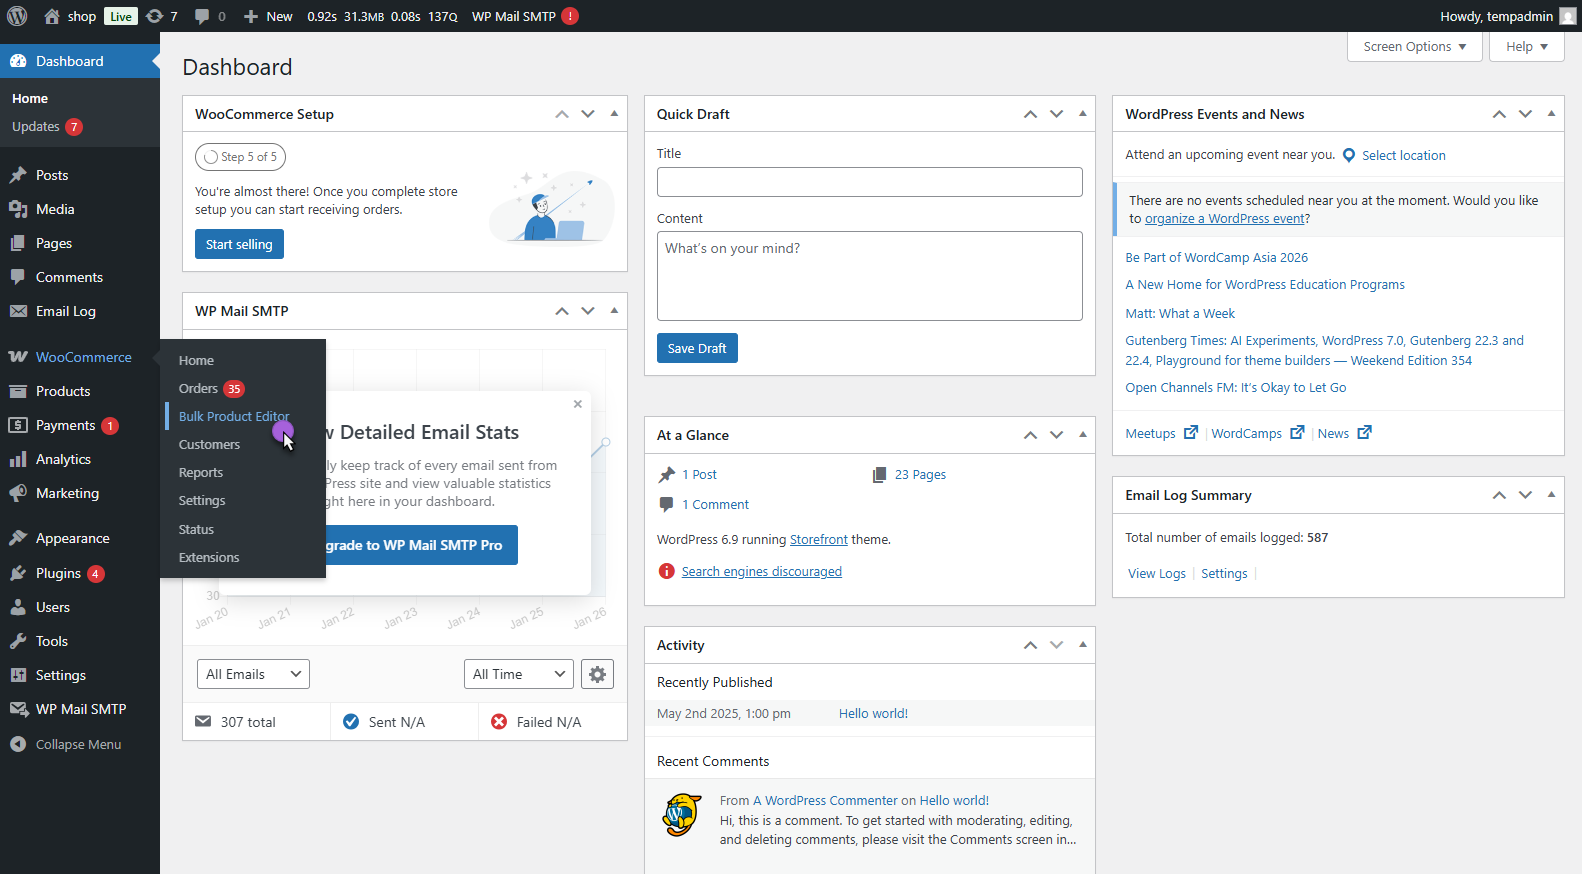
Task: Click the Appearance paintbrush icon in sidebar
Action: pos(18,538)
